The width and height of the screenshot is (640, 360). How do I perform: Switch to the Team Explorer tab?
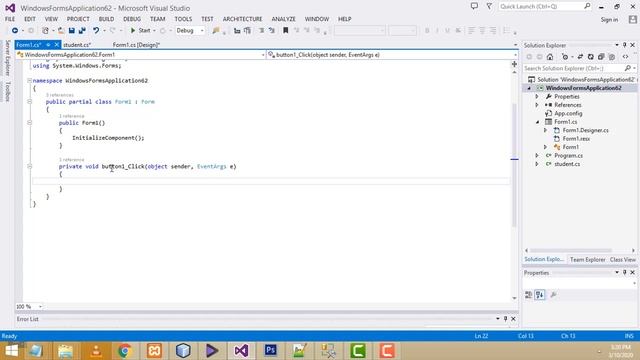point(587,260)
